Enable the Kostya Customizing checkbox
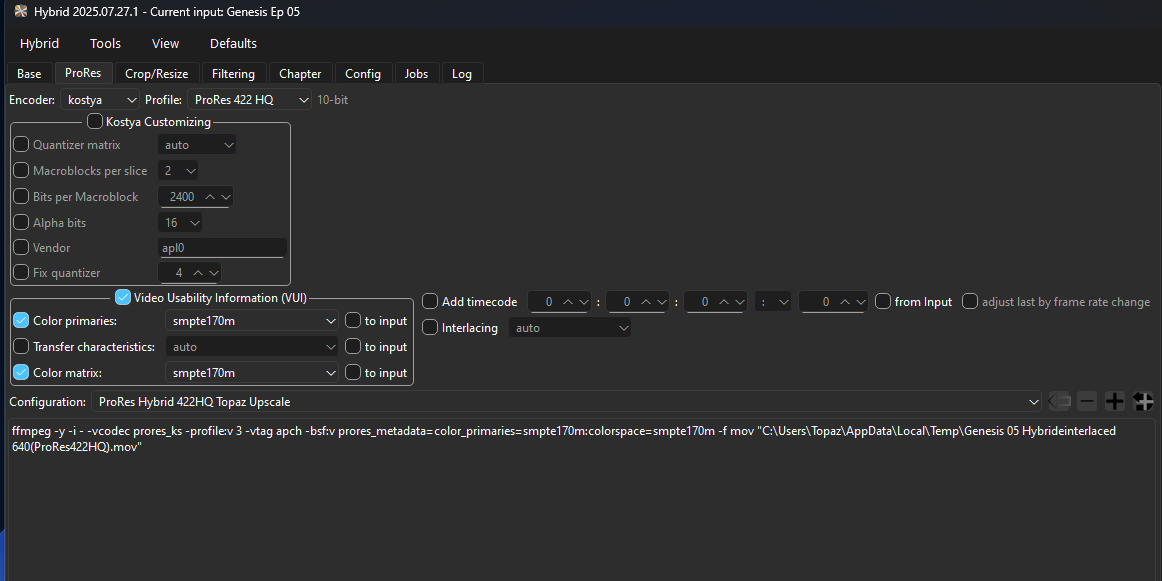 click(x=95, y=122)
